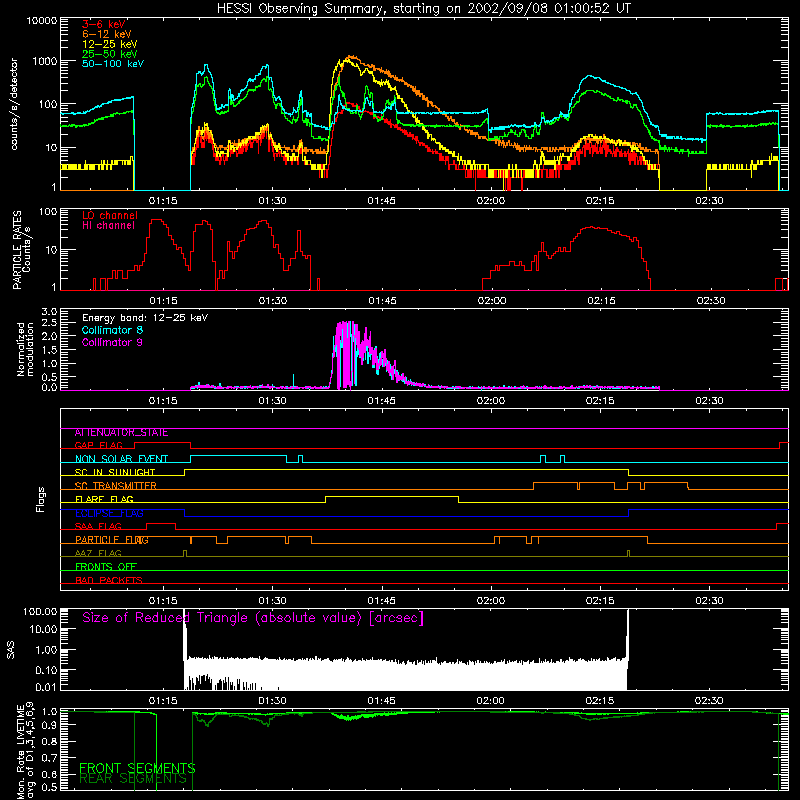800x800 pixels.
Task: Click the 3.0 modulation y-axis value
Action: click(49, 312)
